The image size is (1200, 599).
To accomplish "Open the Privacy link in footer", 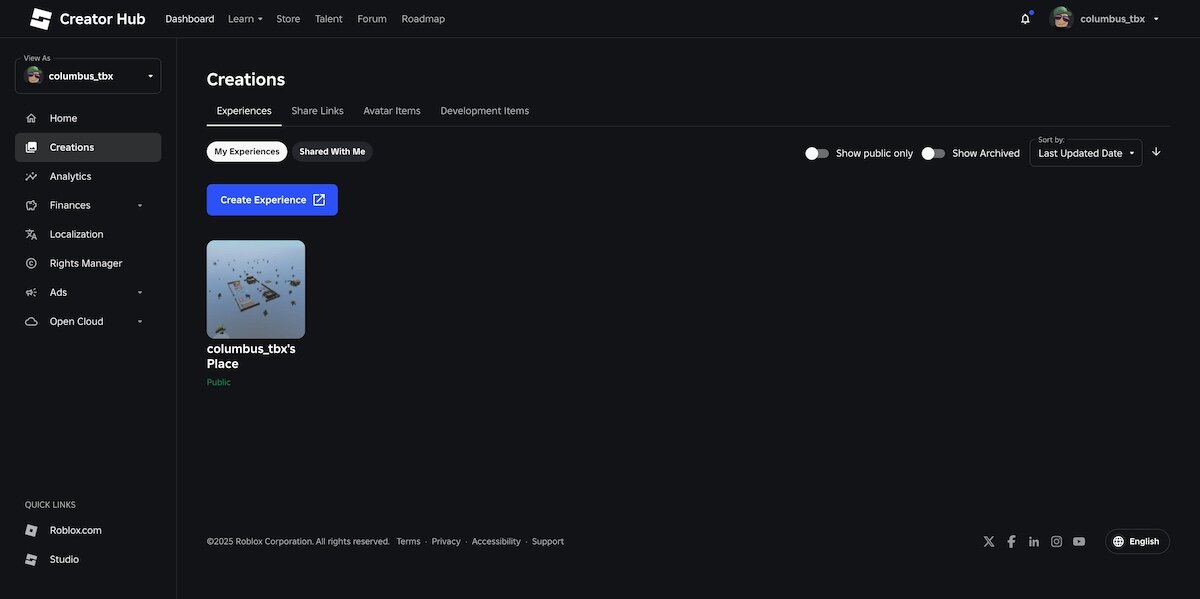I will click(446, 542).
